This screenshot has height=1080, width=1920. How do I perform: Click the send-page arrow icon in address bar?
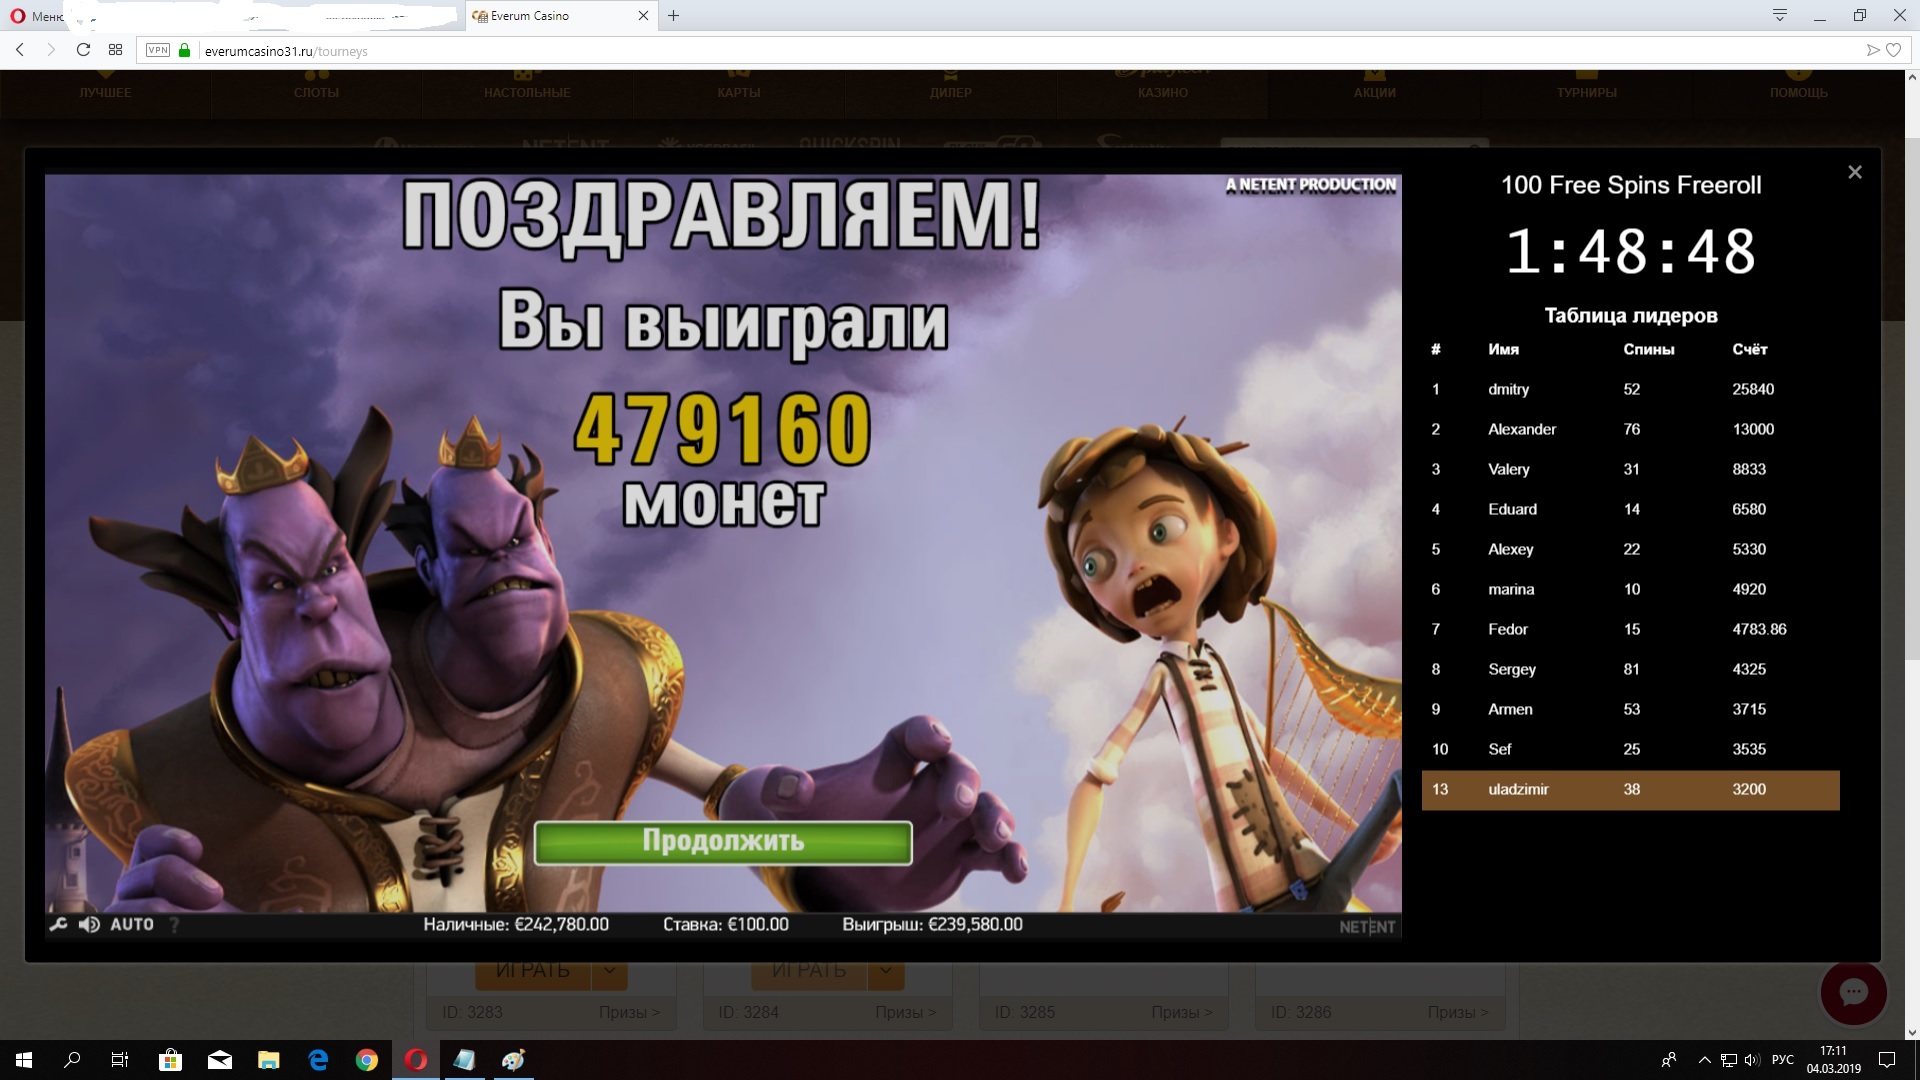pyautogui.click(x=1873, y=50)
